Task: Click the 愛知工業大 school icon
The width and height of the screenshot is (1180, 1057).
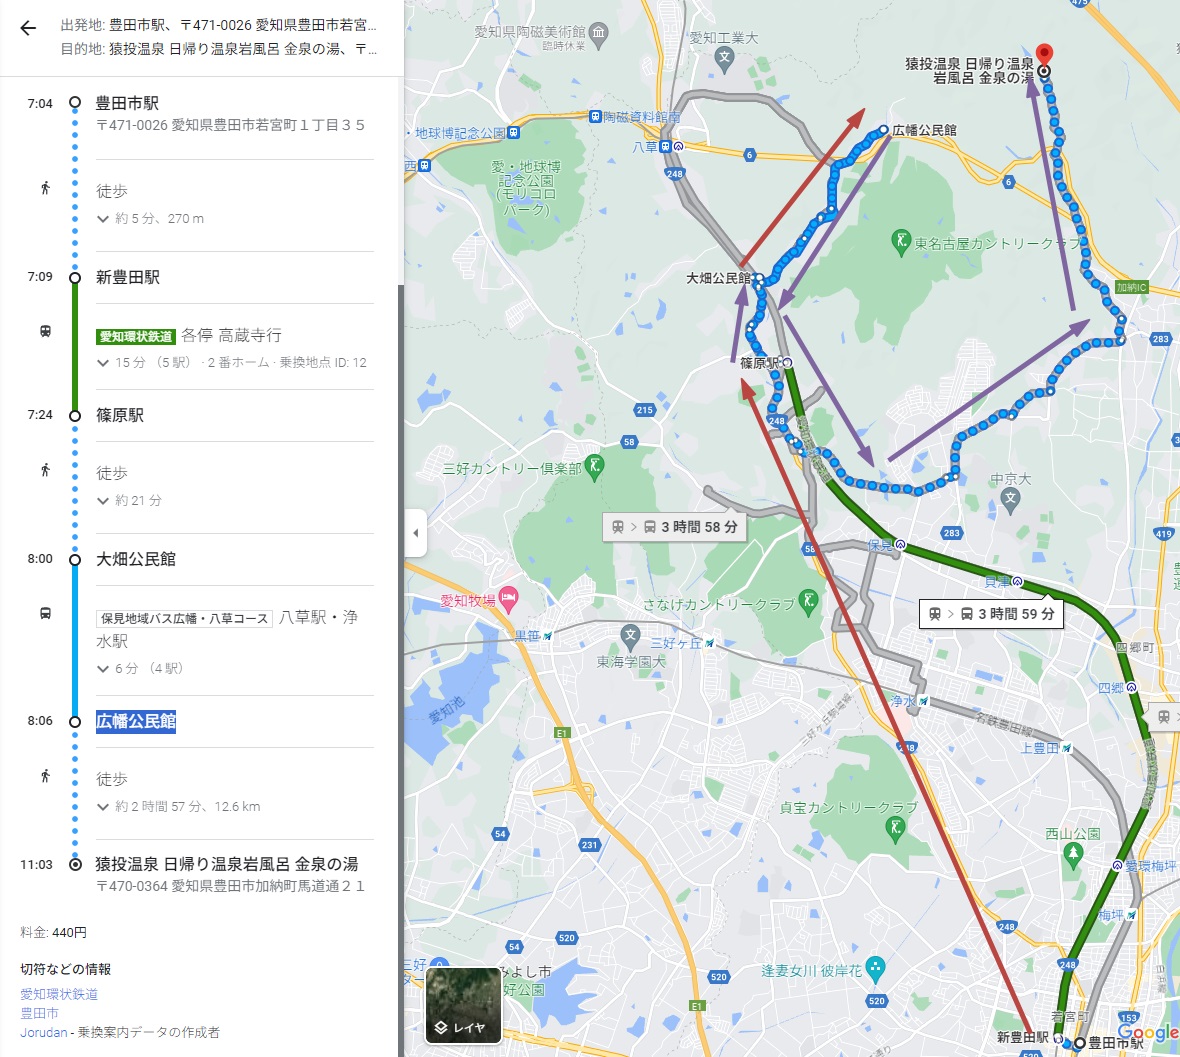Action: pyautogui.click(x=724, y=58)
